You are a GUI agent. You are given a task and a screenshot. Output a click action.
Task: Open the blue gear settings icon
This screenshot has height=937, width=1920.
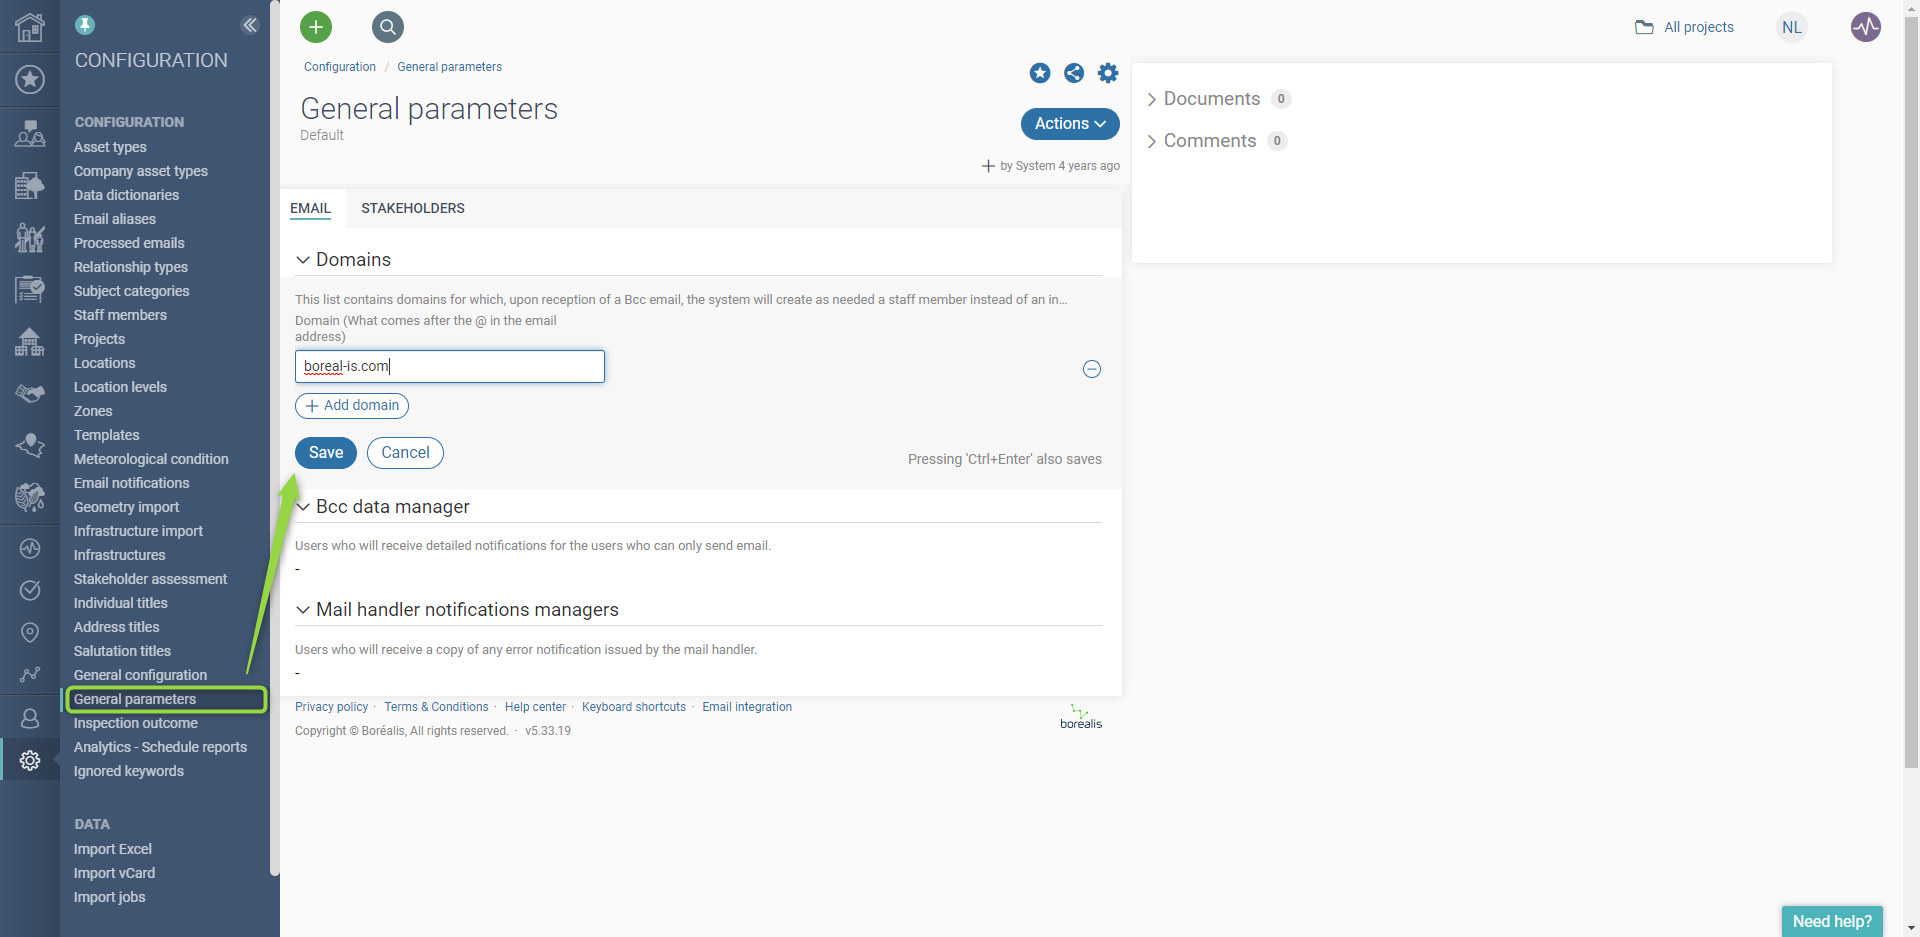coord(1108,73)
